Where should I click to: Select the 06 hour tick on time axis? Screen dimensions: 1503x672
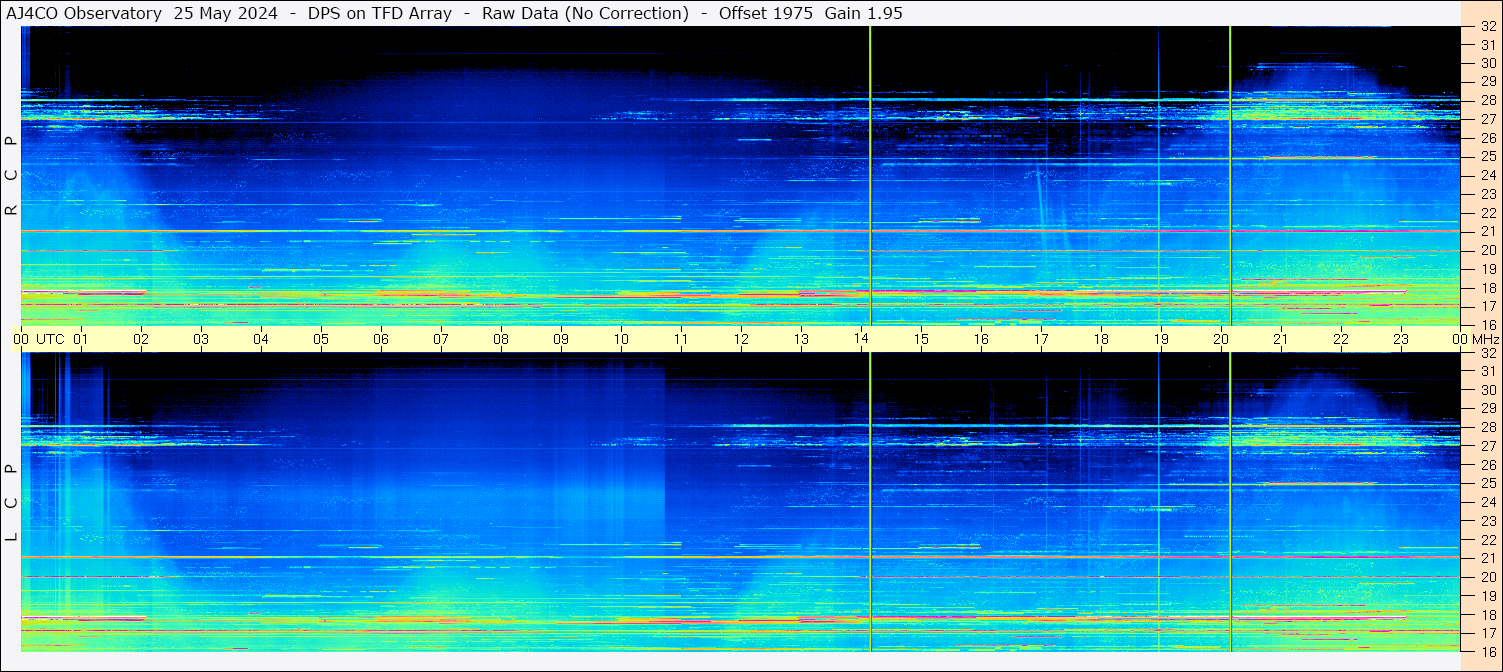[381, 339]
